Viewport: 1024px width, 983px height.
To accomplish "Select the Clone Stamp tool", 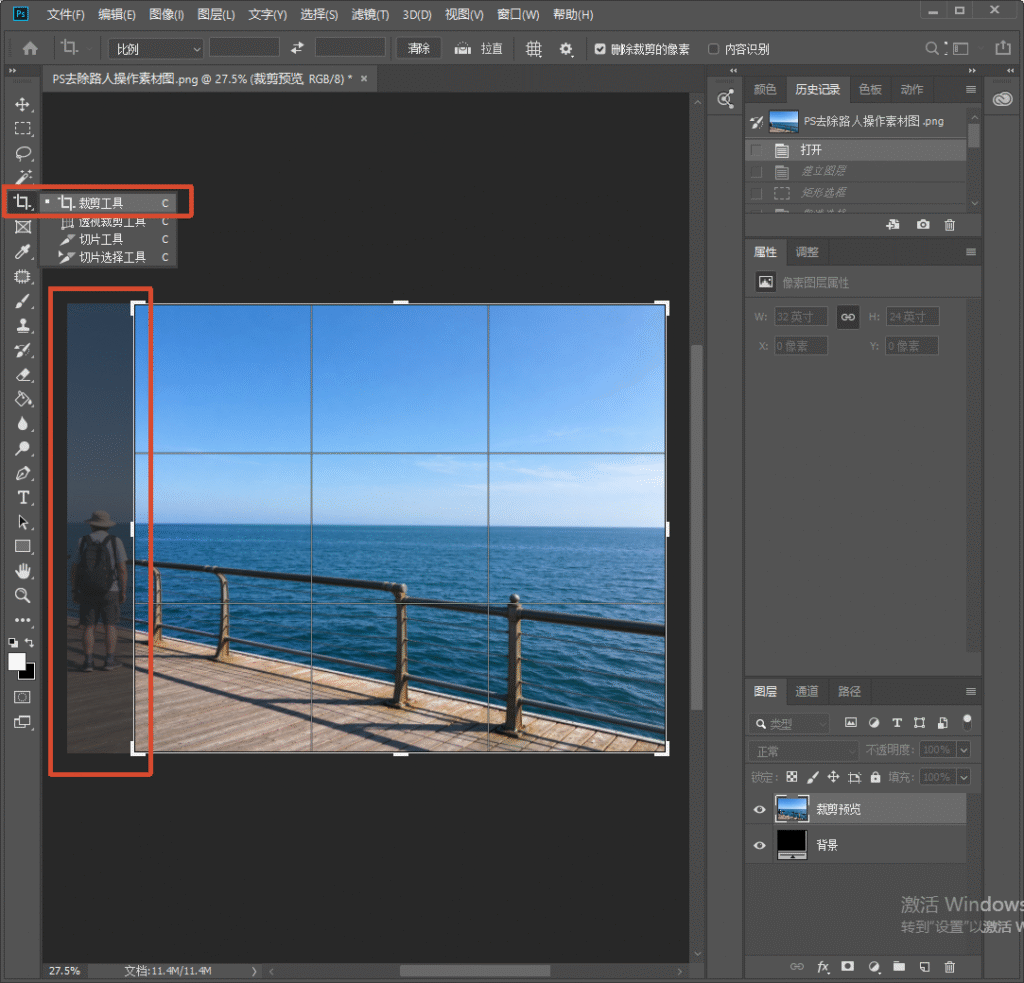I will coord(23,325).
